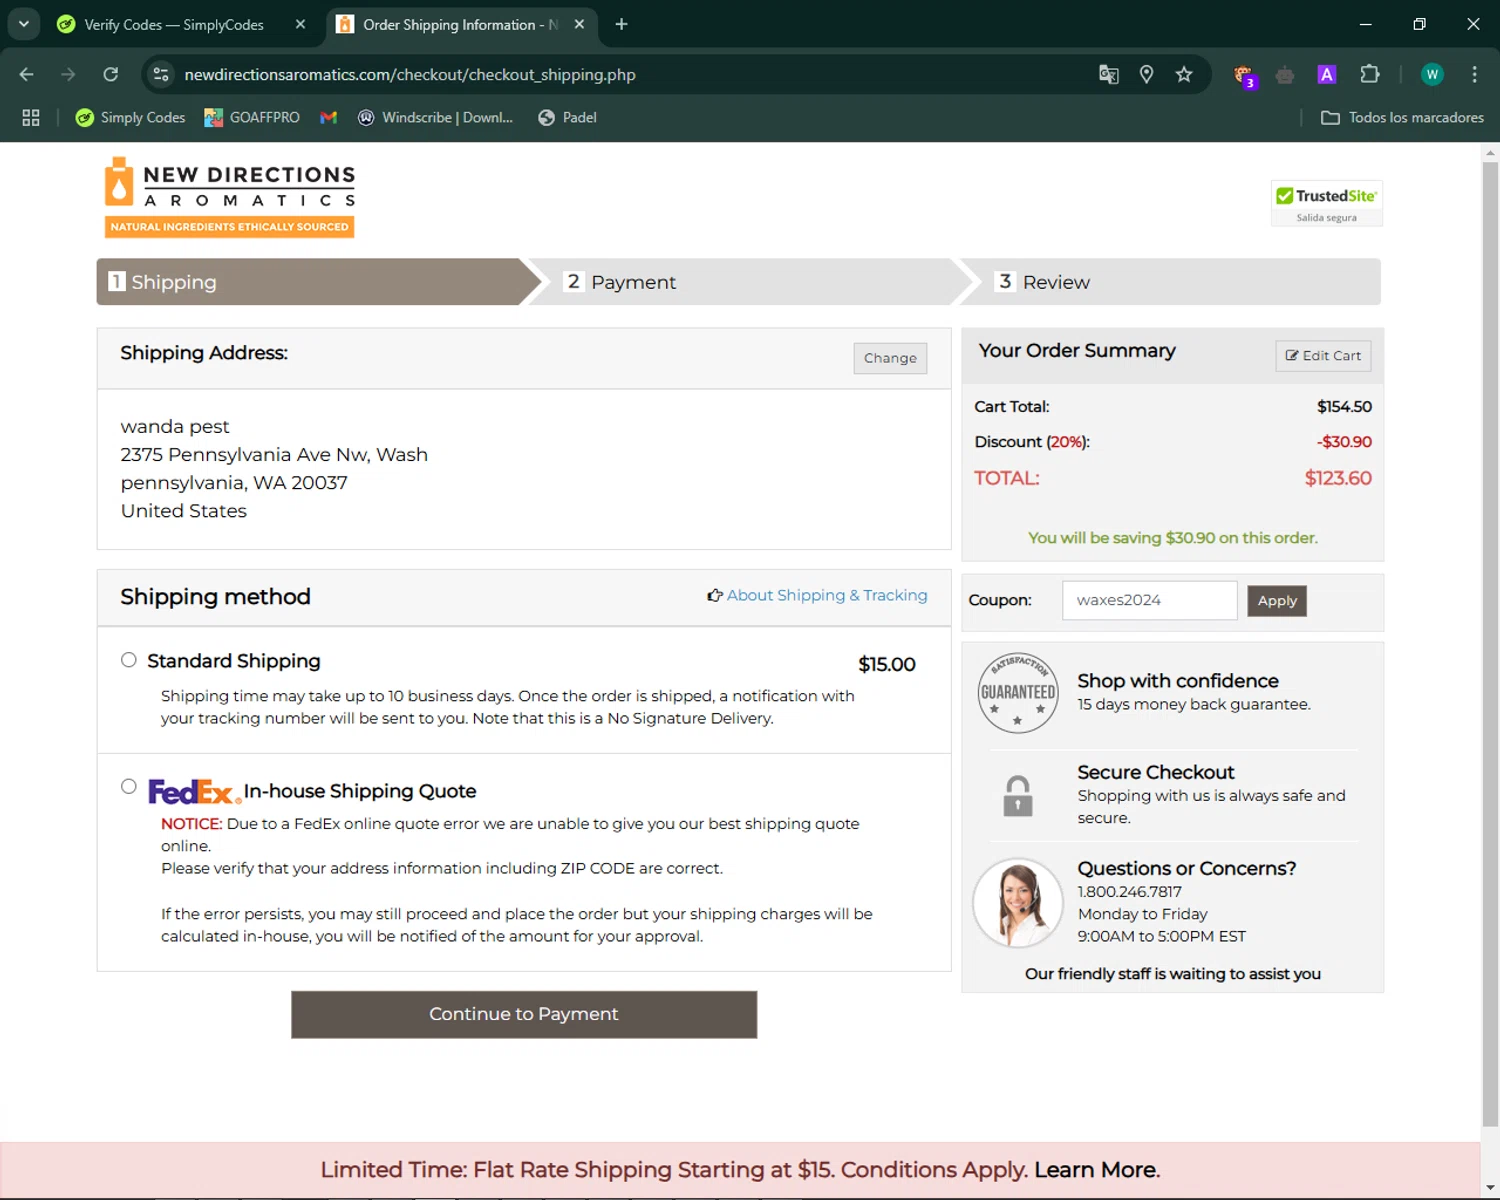
Task: Click the Discount amount -$30.90
Action: click(1344, 442)
